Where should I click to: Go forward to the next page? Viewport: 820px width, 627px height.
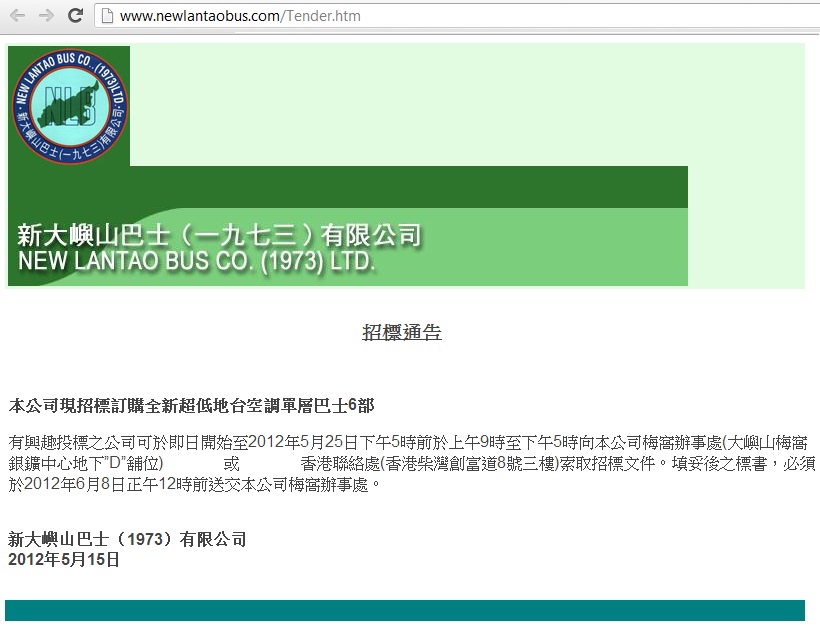pos(47,16)
